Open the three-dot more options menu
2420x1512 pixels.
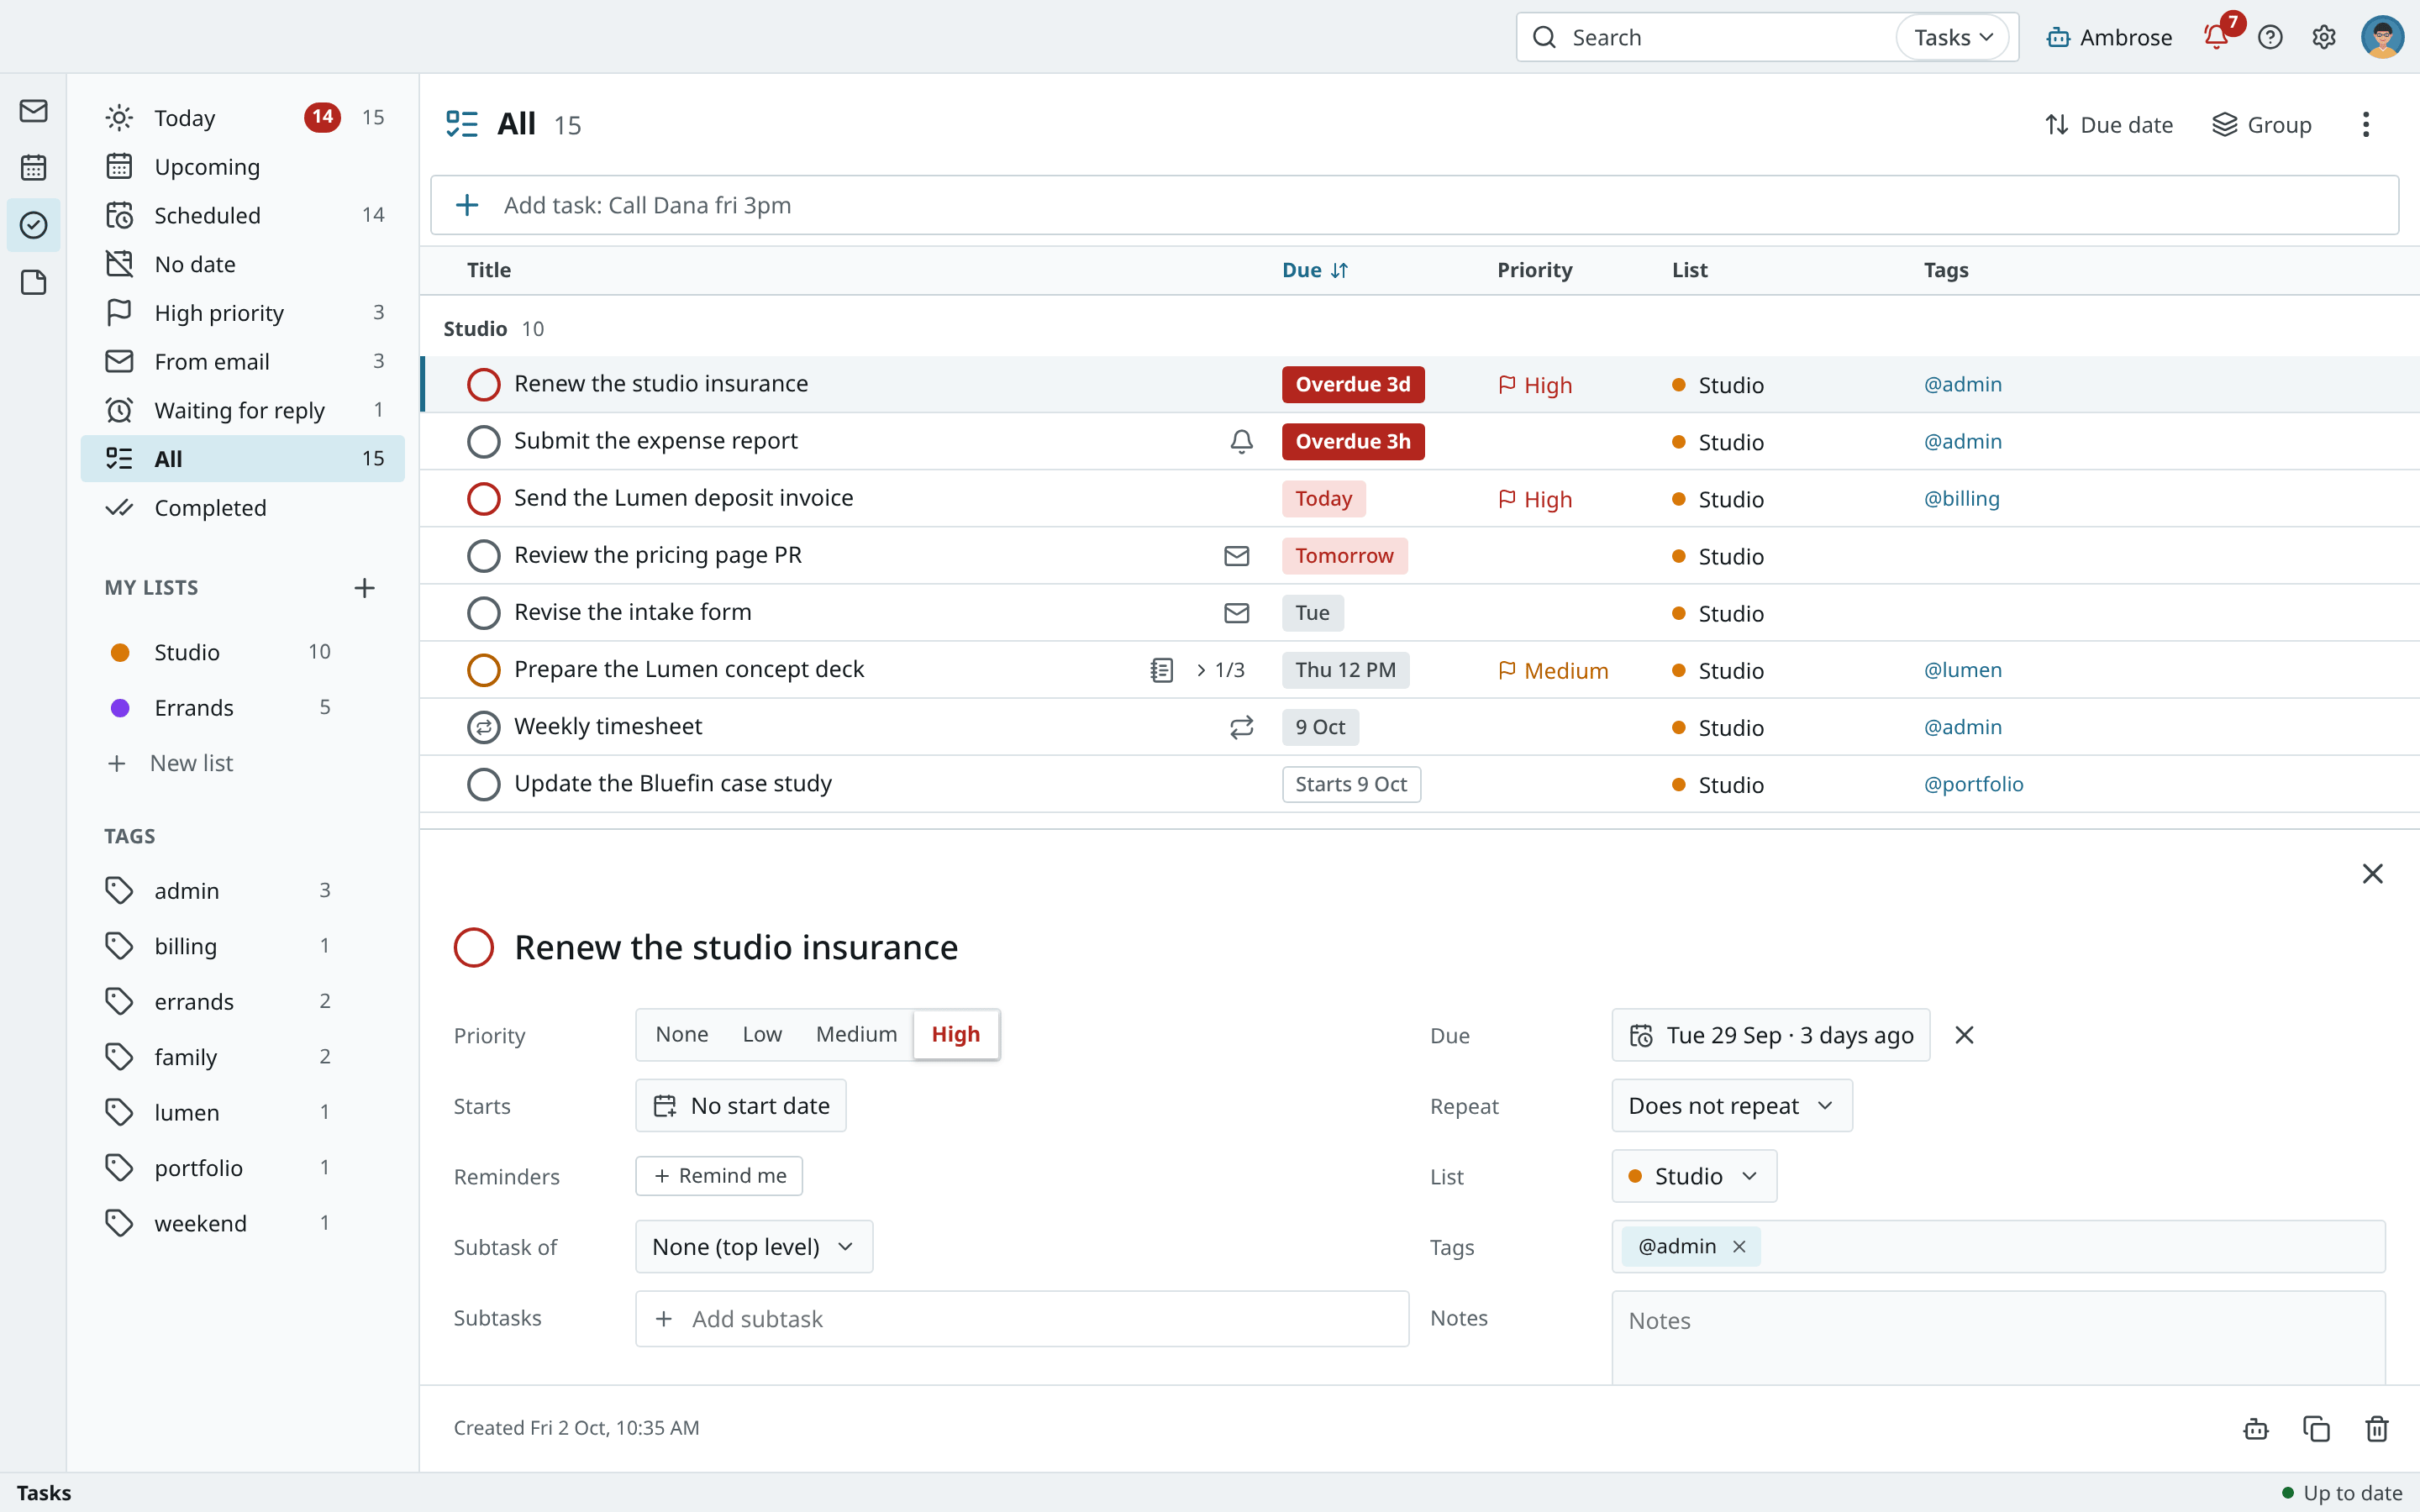tap(2365, 124)
